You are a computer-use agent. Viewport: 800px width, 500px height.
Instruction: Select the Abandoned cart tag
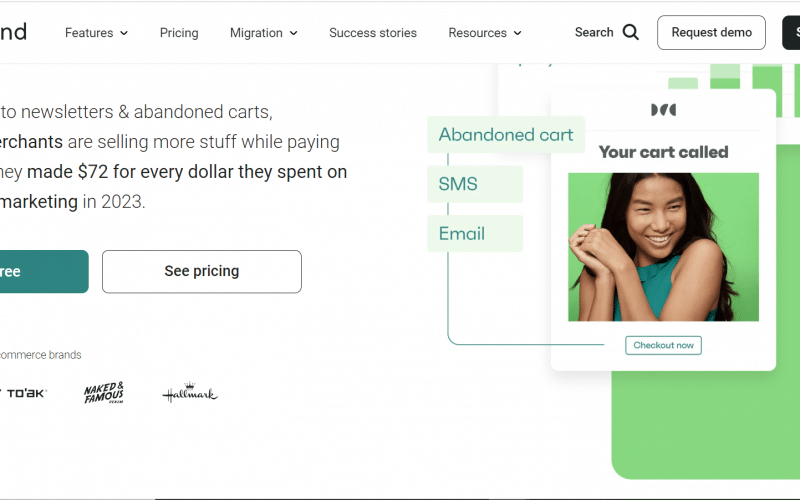click(x=506, y=135)
